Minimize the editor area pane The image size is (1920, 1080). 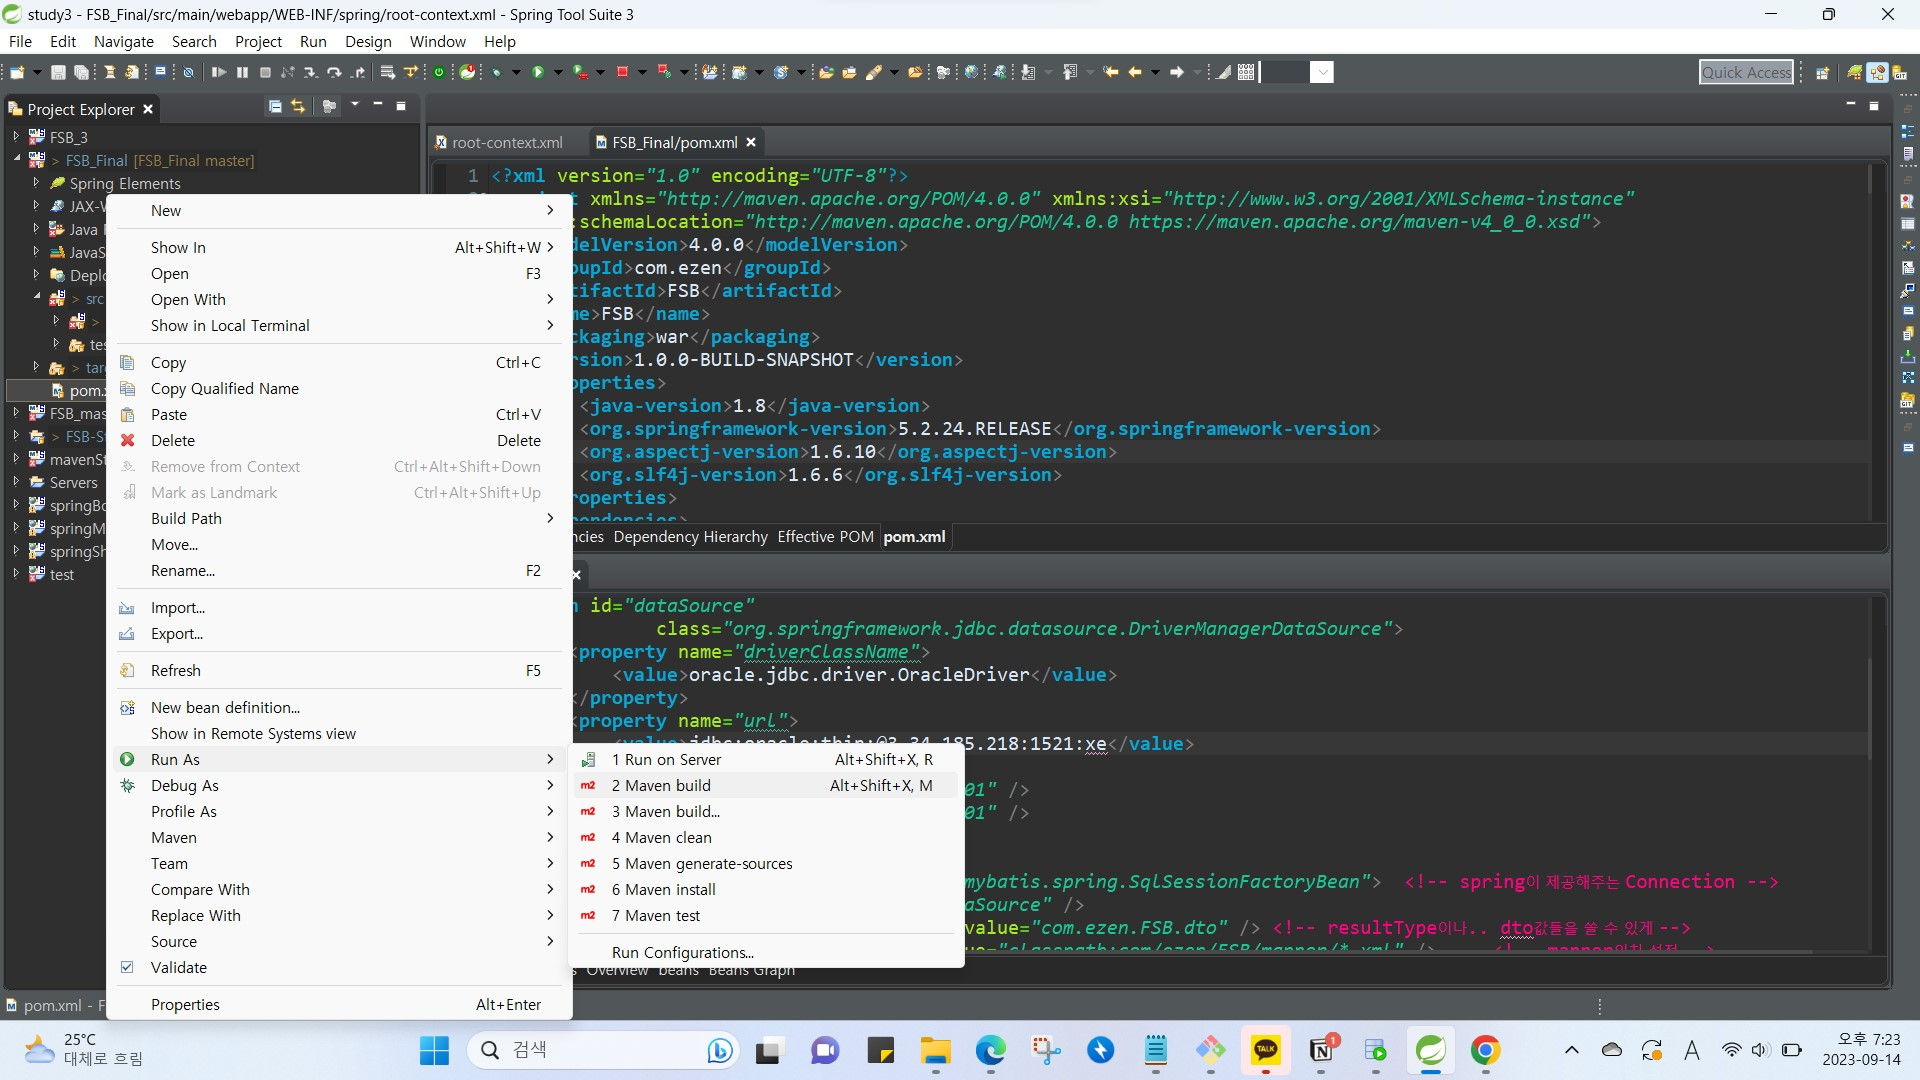click(x=1850, y=105)
